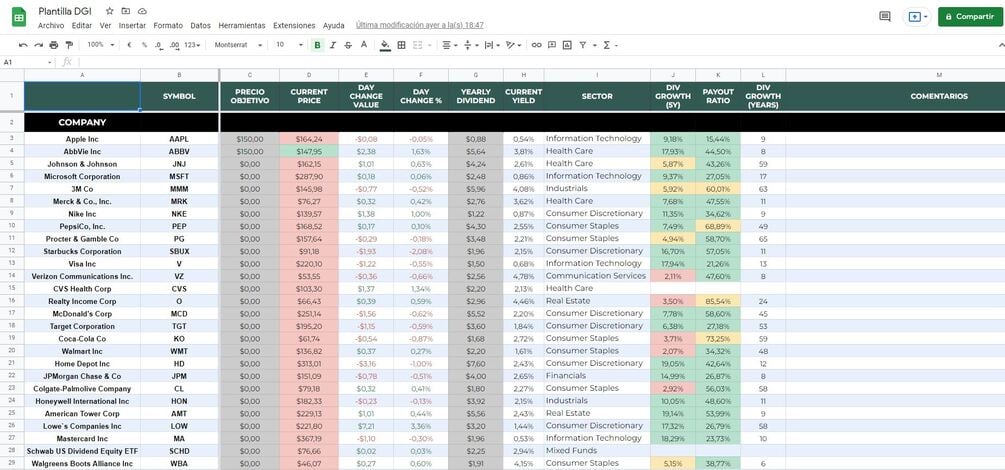Open the text color picker
1005x470 pixels.
364,45
